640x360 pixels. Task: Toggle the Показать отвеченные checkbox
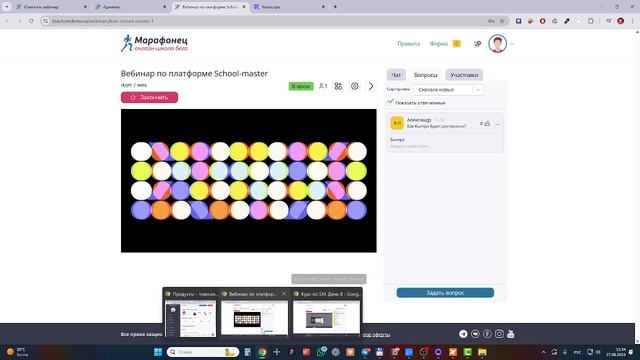pyautogui.click(x=390, y=102)
